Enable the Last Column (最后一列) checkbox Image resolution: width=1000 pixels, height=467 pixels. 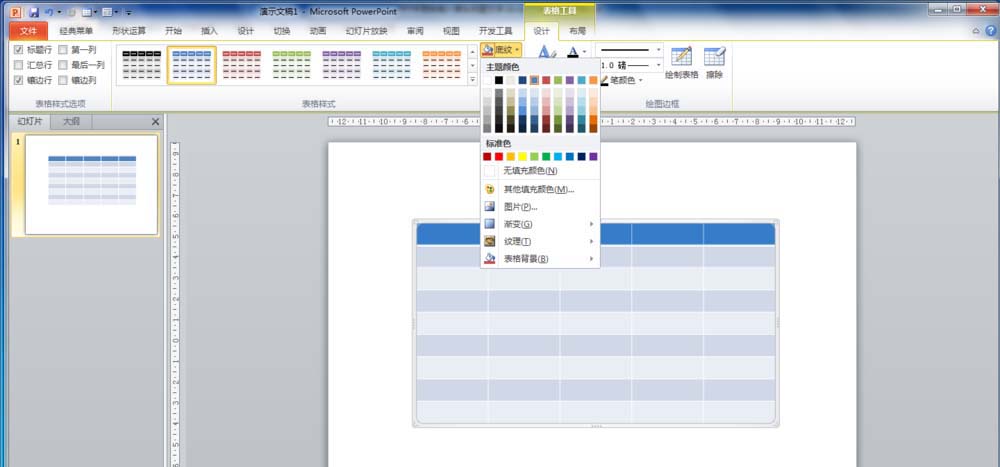pyautogui.click(x=62, y=64)
